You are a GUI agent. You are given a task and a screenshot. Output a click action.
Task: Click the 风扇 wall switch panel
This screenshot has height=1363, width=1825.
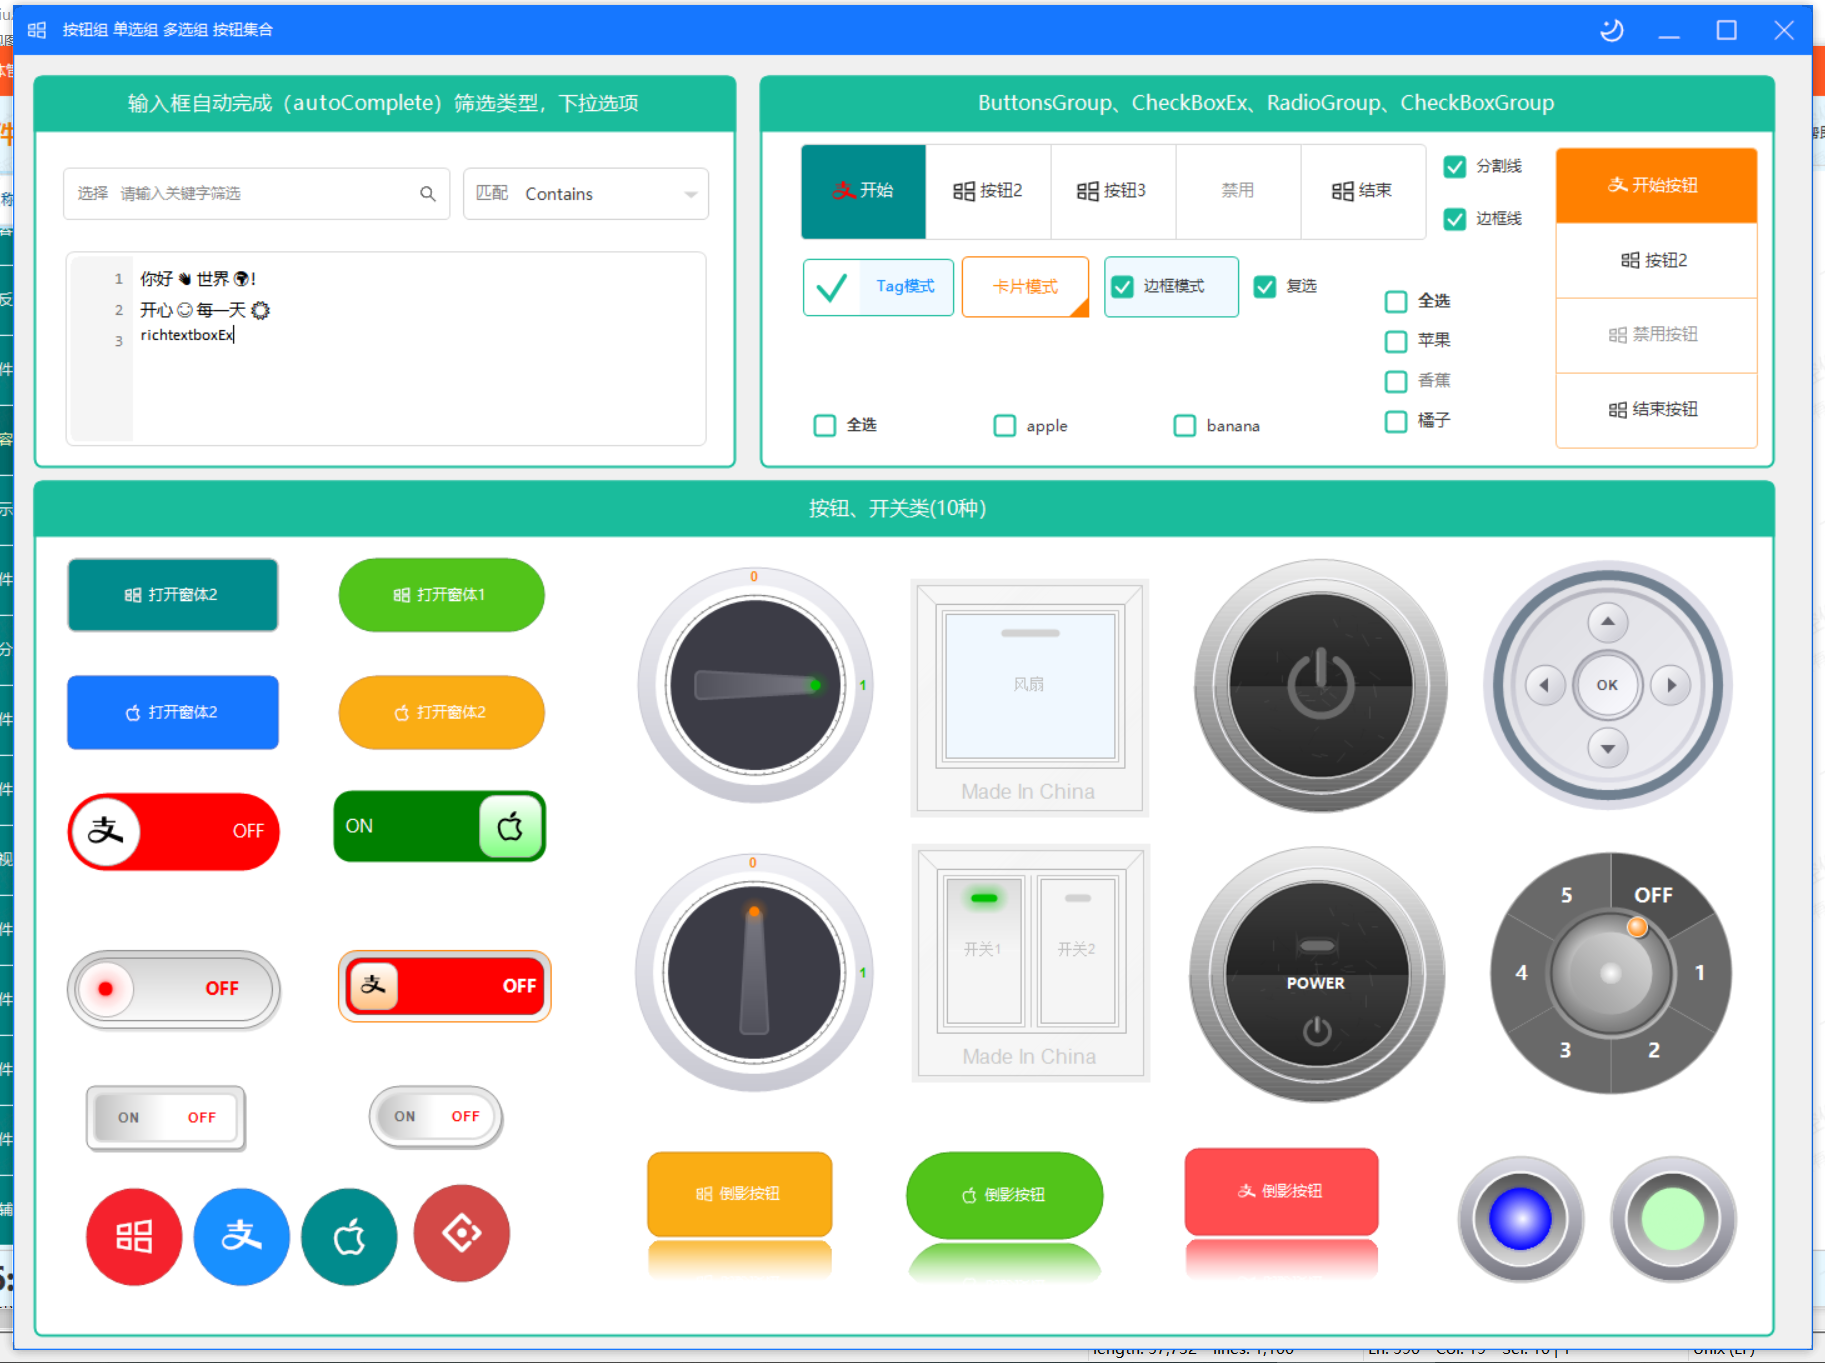1030,686
